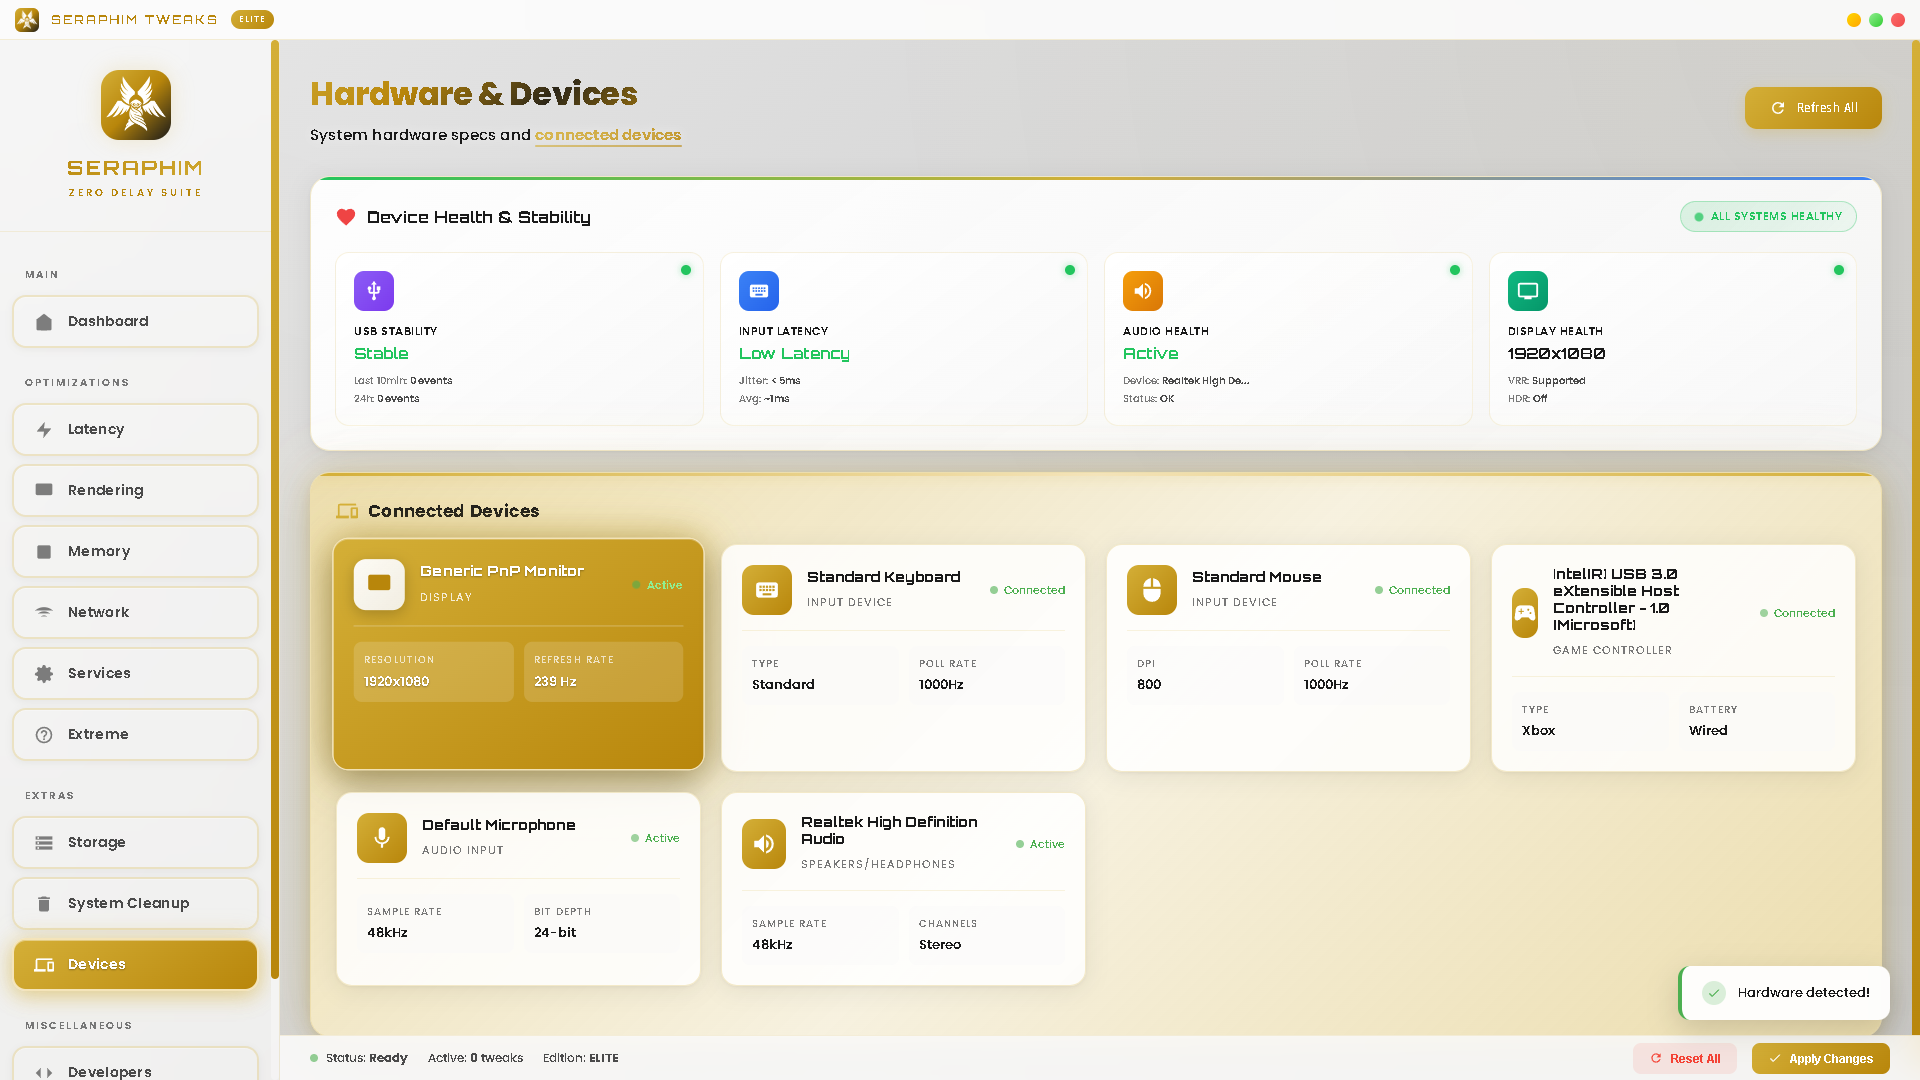Image resolution: width=1920 pixels, height=1080 pixels.
Task: Navigate to Services
Action: [x=136, y=674]
